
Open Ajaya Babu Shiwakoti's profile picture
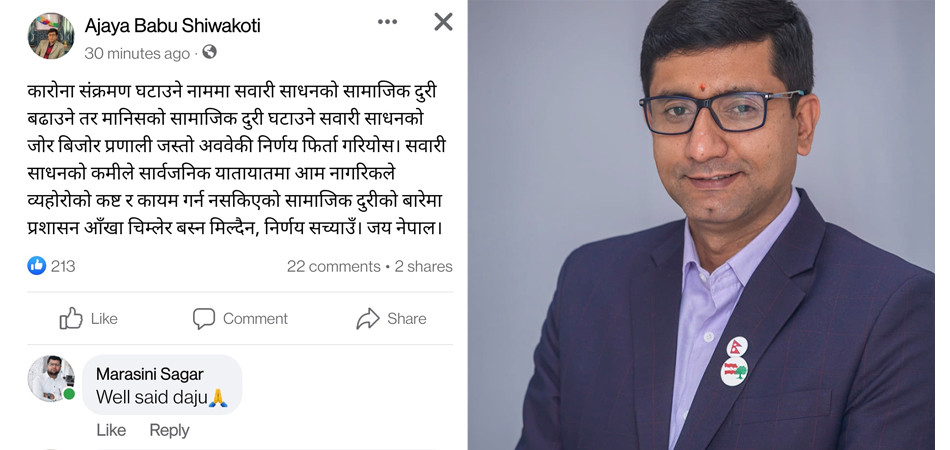51,36
